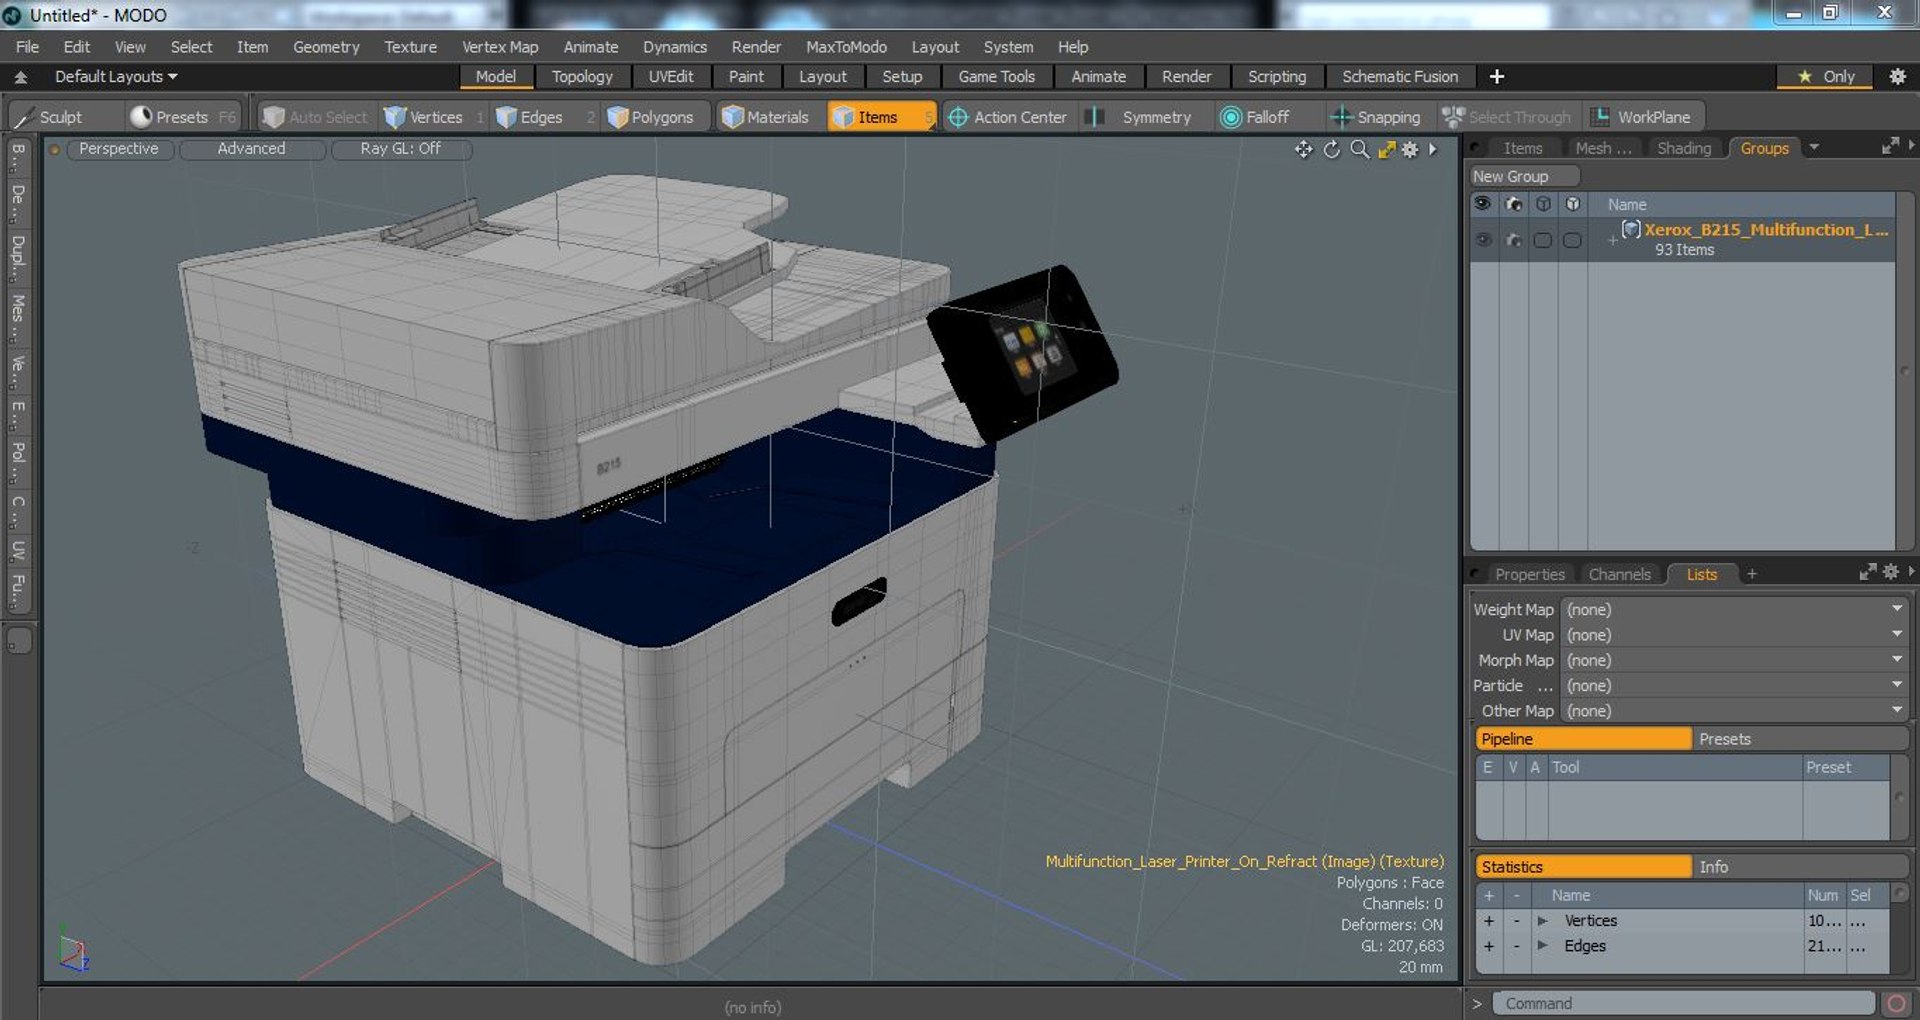Open the Geometry menu

[326, 47]
